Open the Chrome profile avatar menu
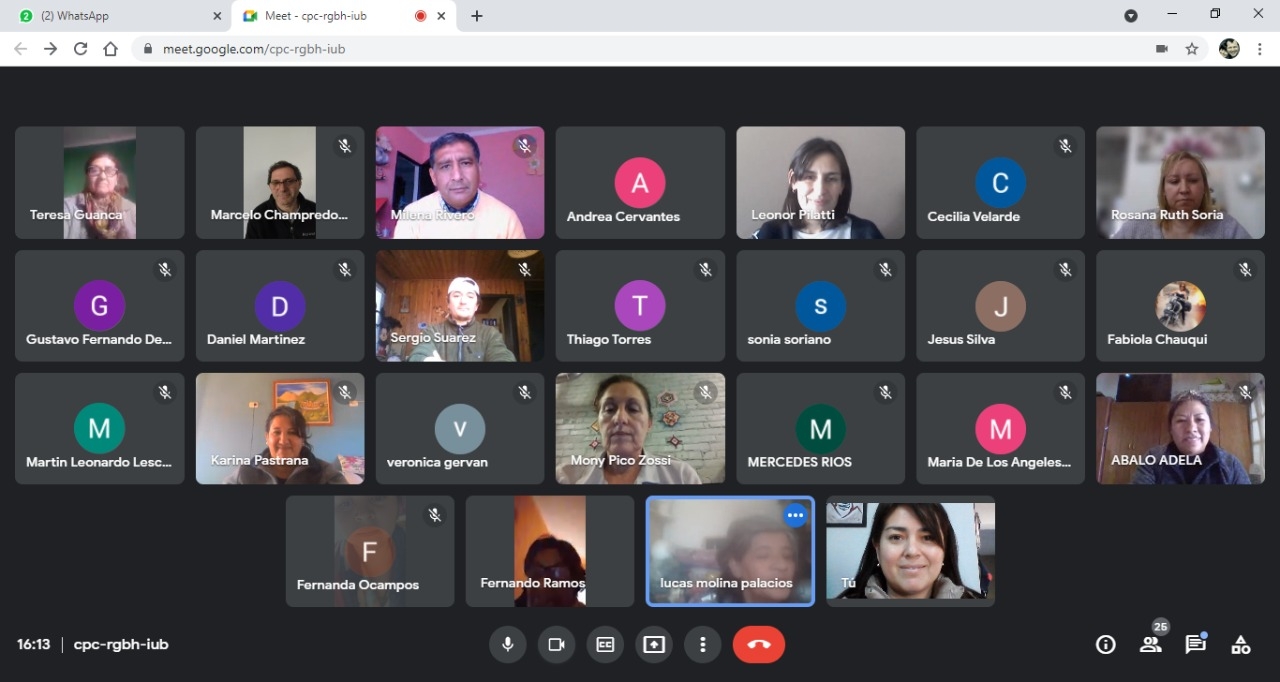Image resolution: width=1280 pixels, height=682 pixels. tap(1229, 48)
